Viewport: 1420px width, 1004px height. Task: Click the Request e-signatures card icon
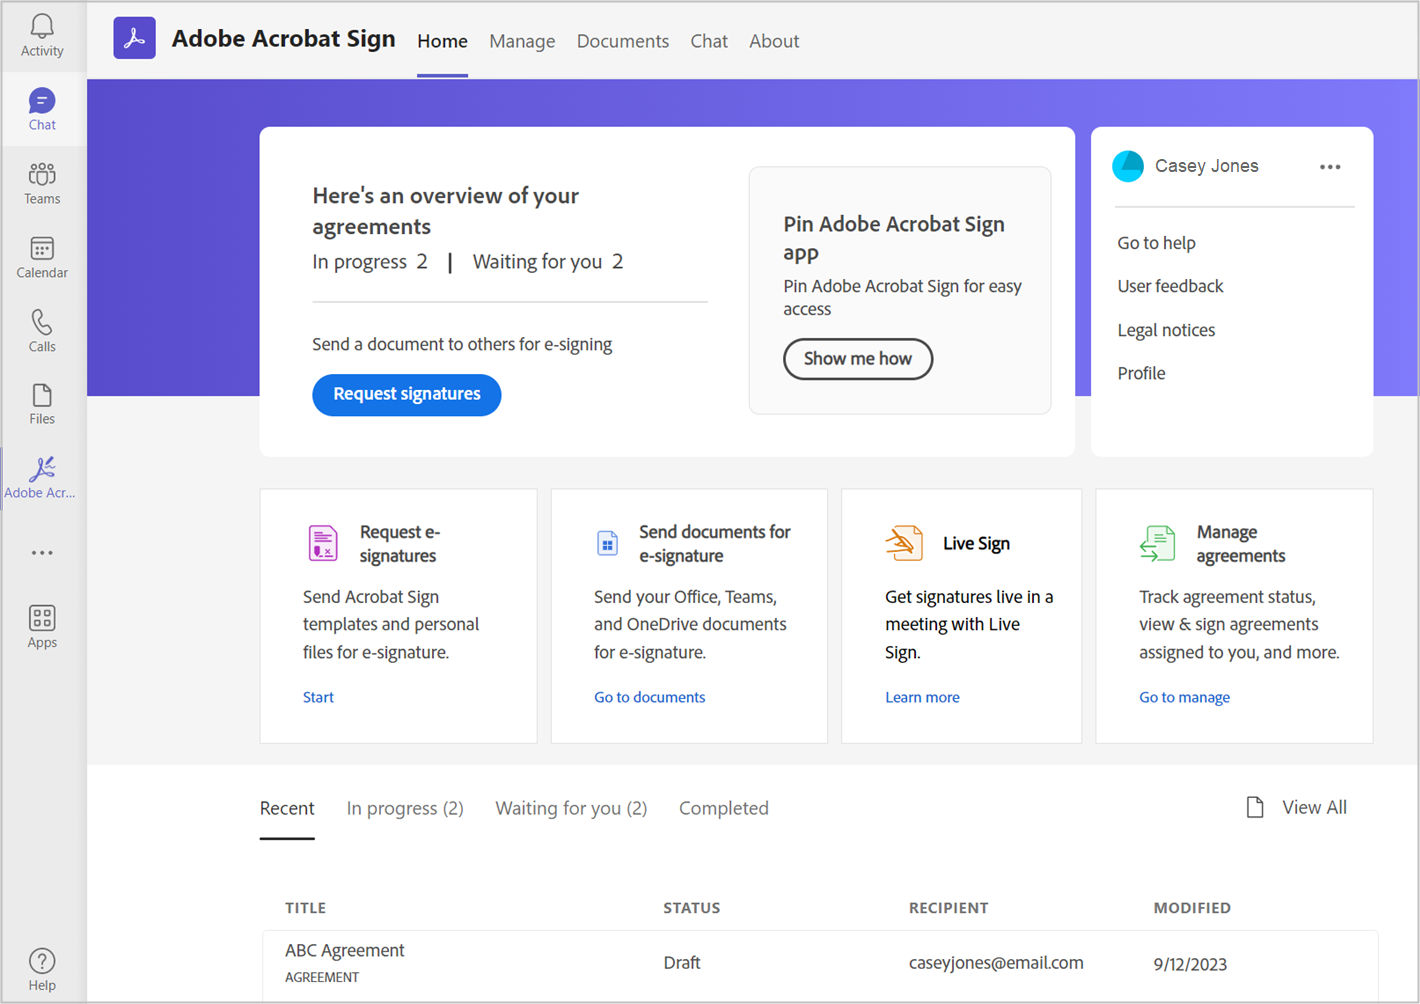[323, 543]
